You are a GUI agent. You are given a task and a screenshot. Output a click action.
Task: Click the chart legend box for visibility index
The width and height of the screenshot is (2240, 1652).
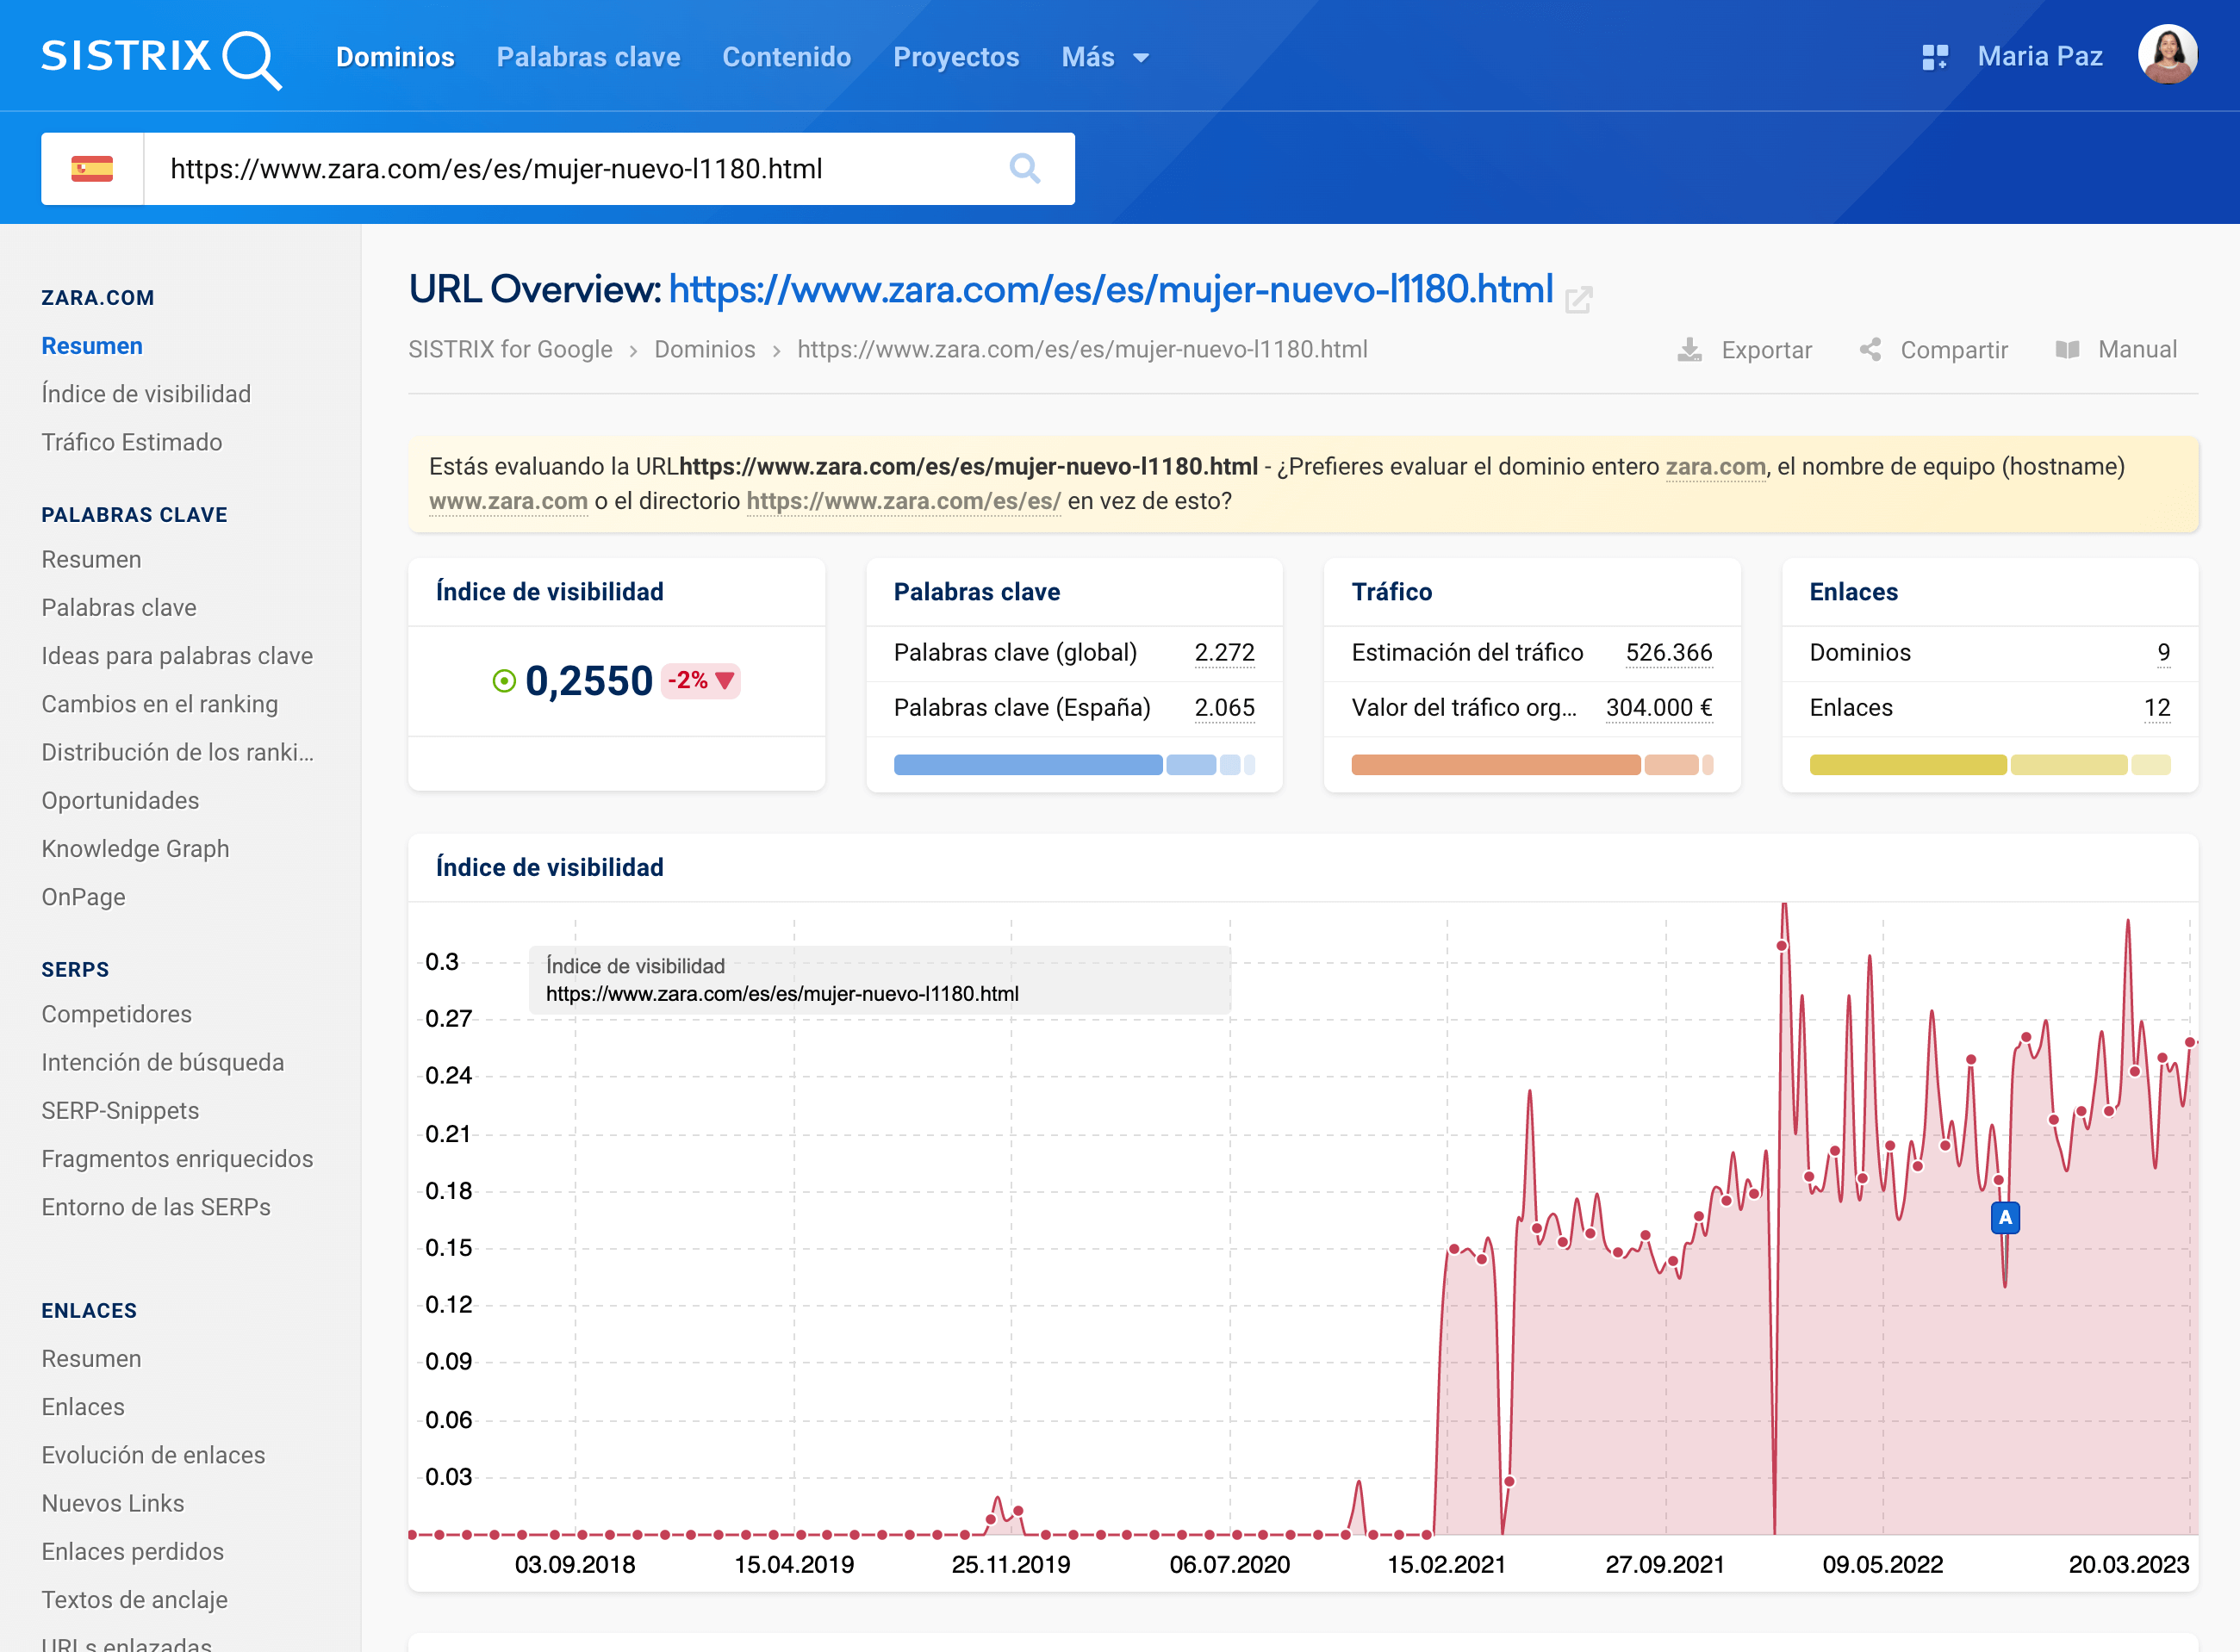coord(880,979)
